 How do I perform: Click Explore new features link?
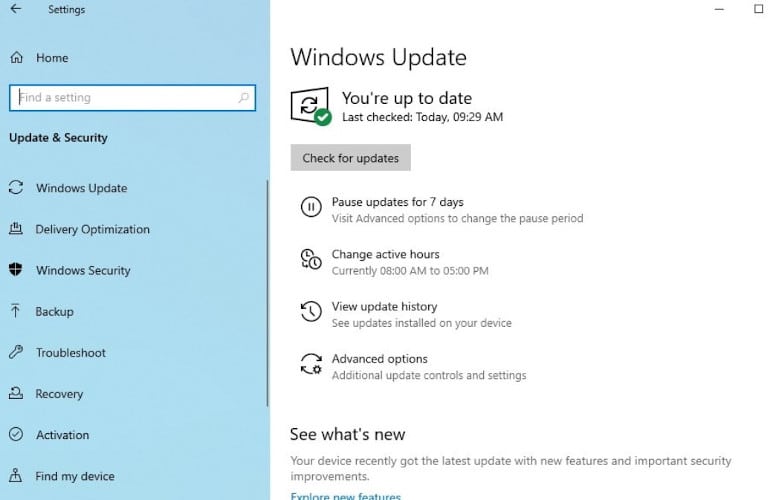tap(346, 495)
